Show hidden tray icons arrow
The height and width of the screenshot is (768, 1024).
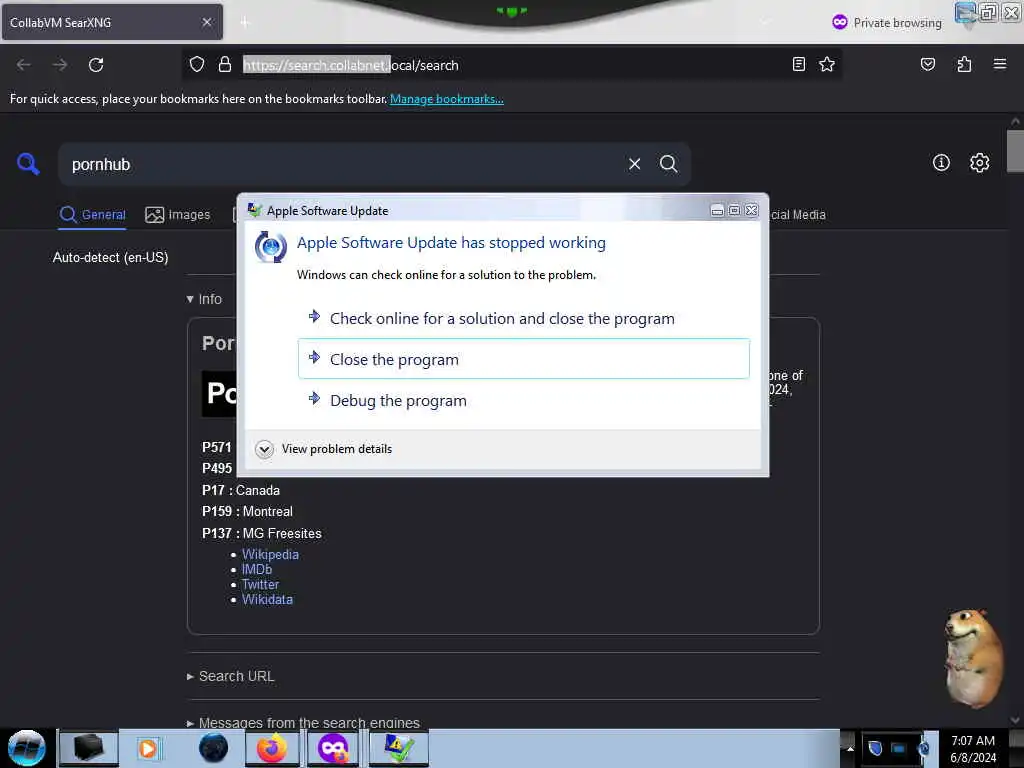(x=850, y=748)
